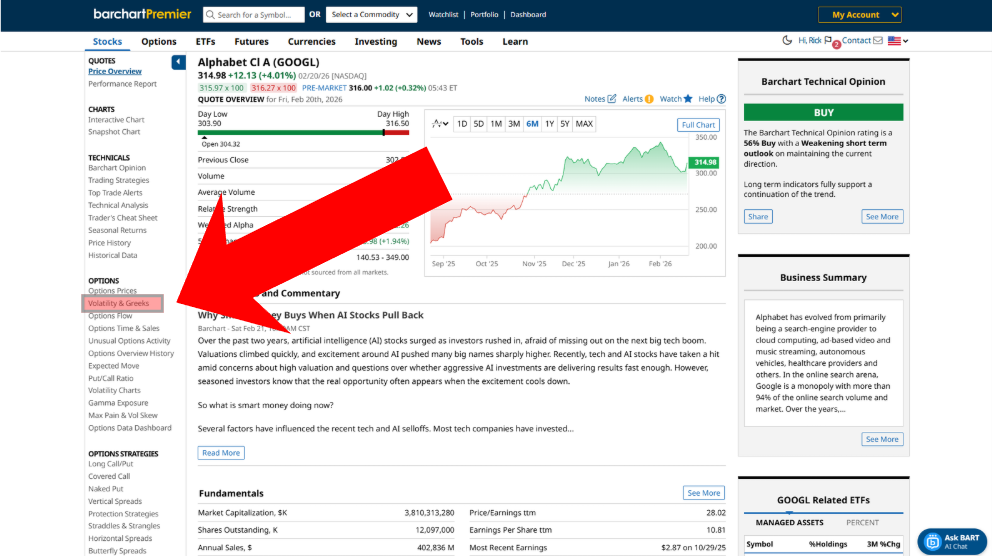The height and width of the screenshot is (556, 992).
Task: Click the Full Chart button
Action: [x=698, y=125]
